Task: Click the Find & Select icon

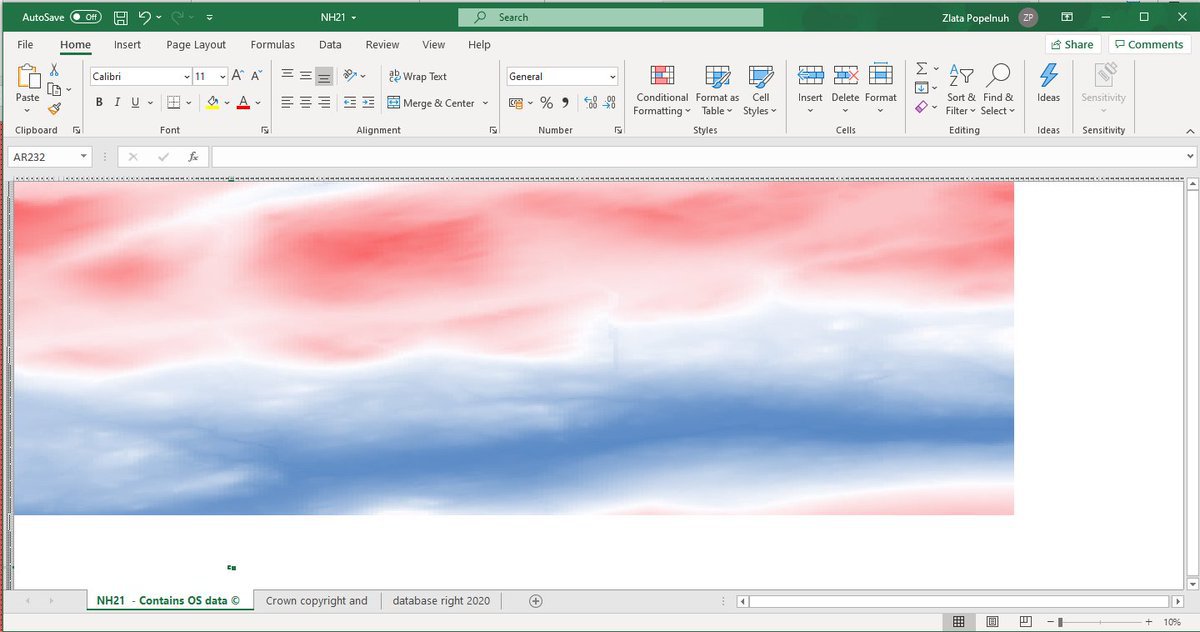Action: pos(997,90)
